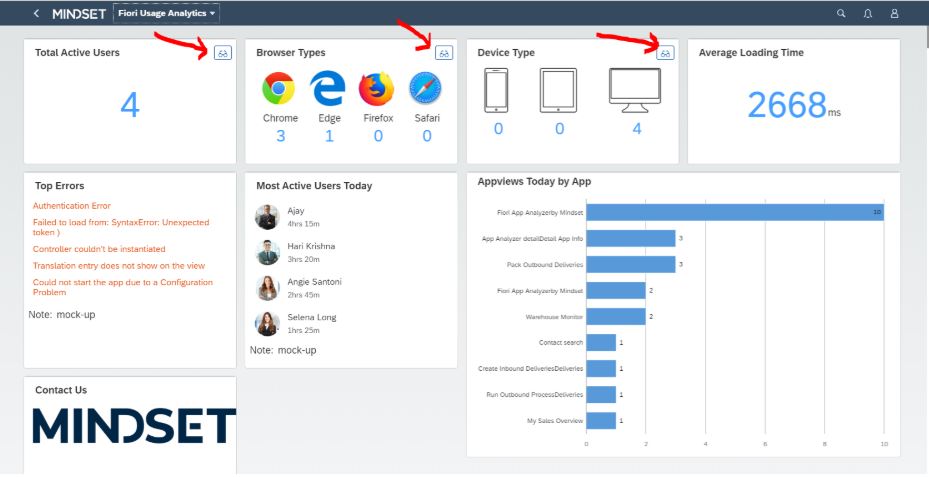The image size is (929, 477).
Task: Click the Total Active Users value 4
Action: (x=130, y=105)
